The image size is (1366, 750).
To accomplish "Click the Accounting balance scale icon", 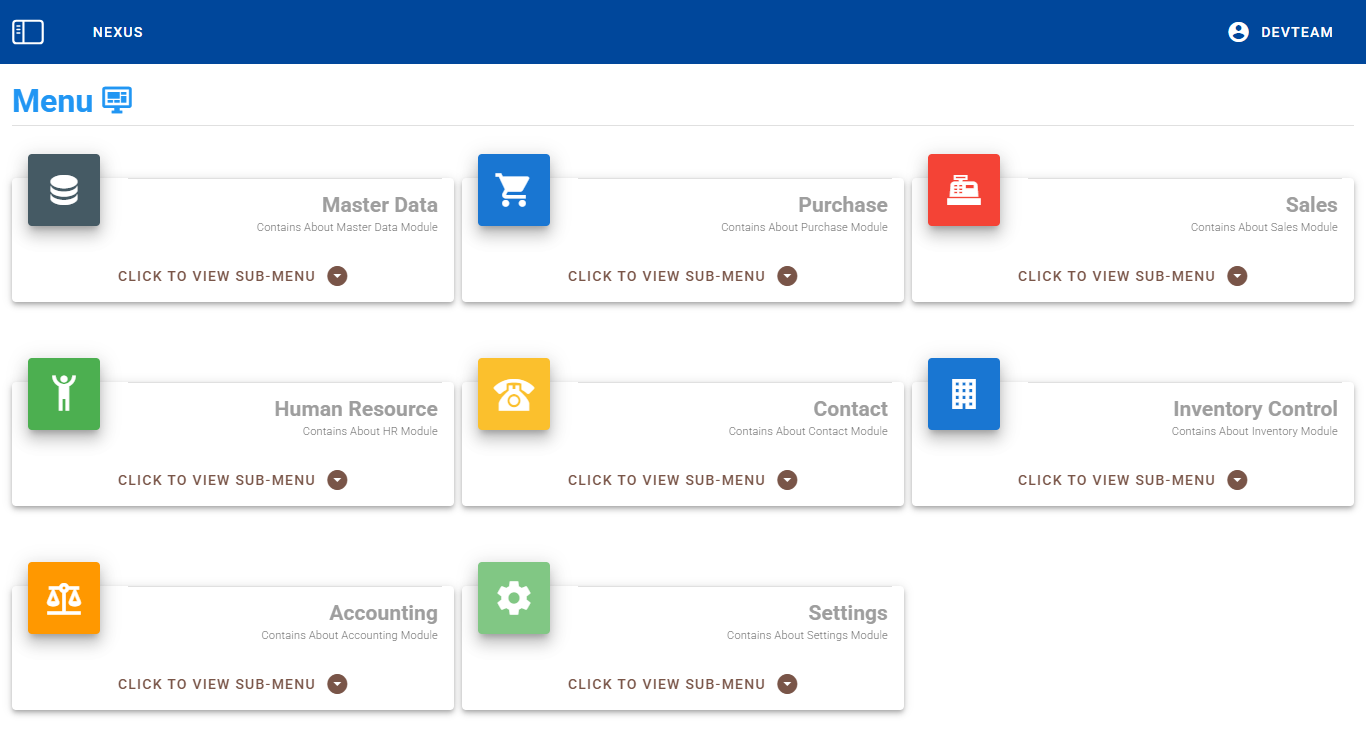I will pos(64,598).
